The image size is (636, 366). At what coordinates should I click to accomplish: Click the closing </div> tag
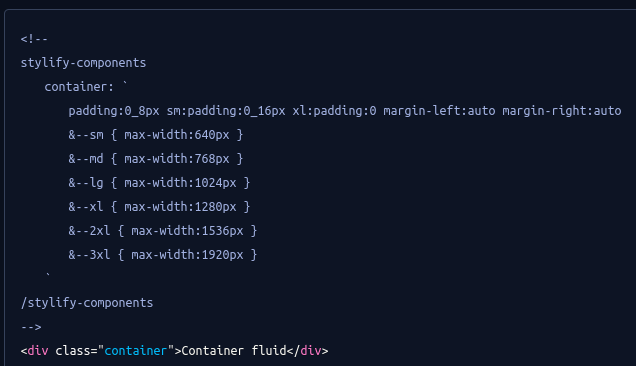[x=307, y=351]
